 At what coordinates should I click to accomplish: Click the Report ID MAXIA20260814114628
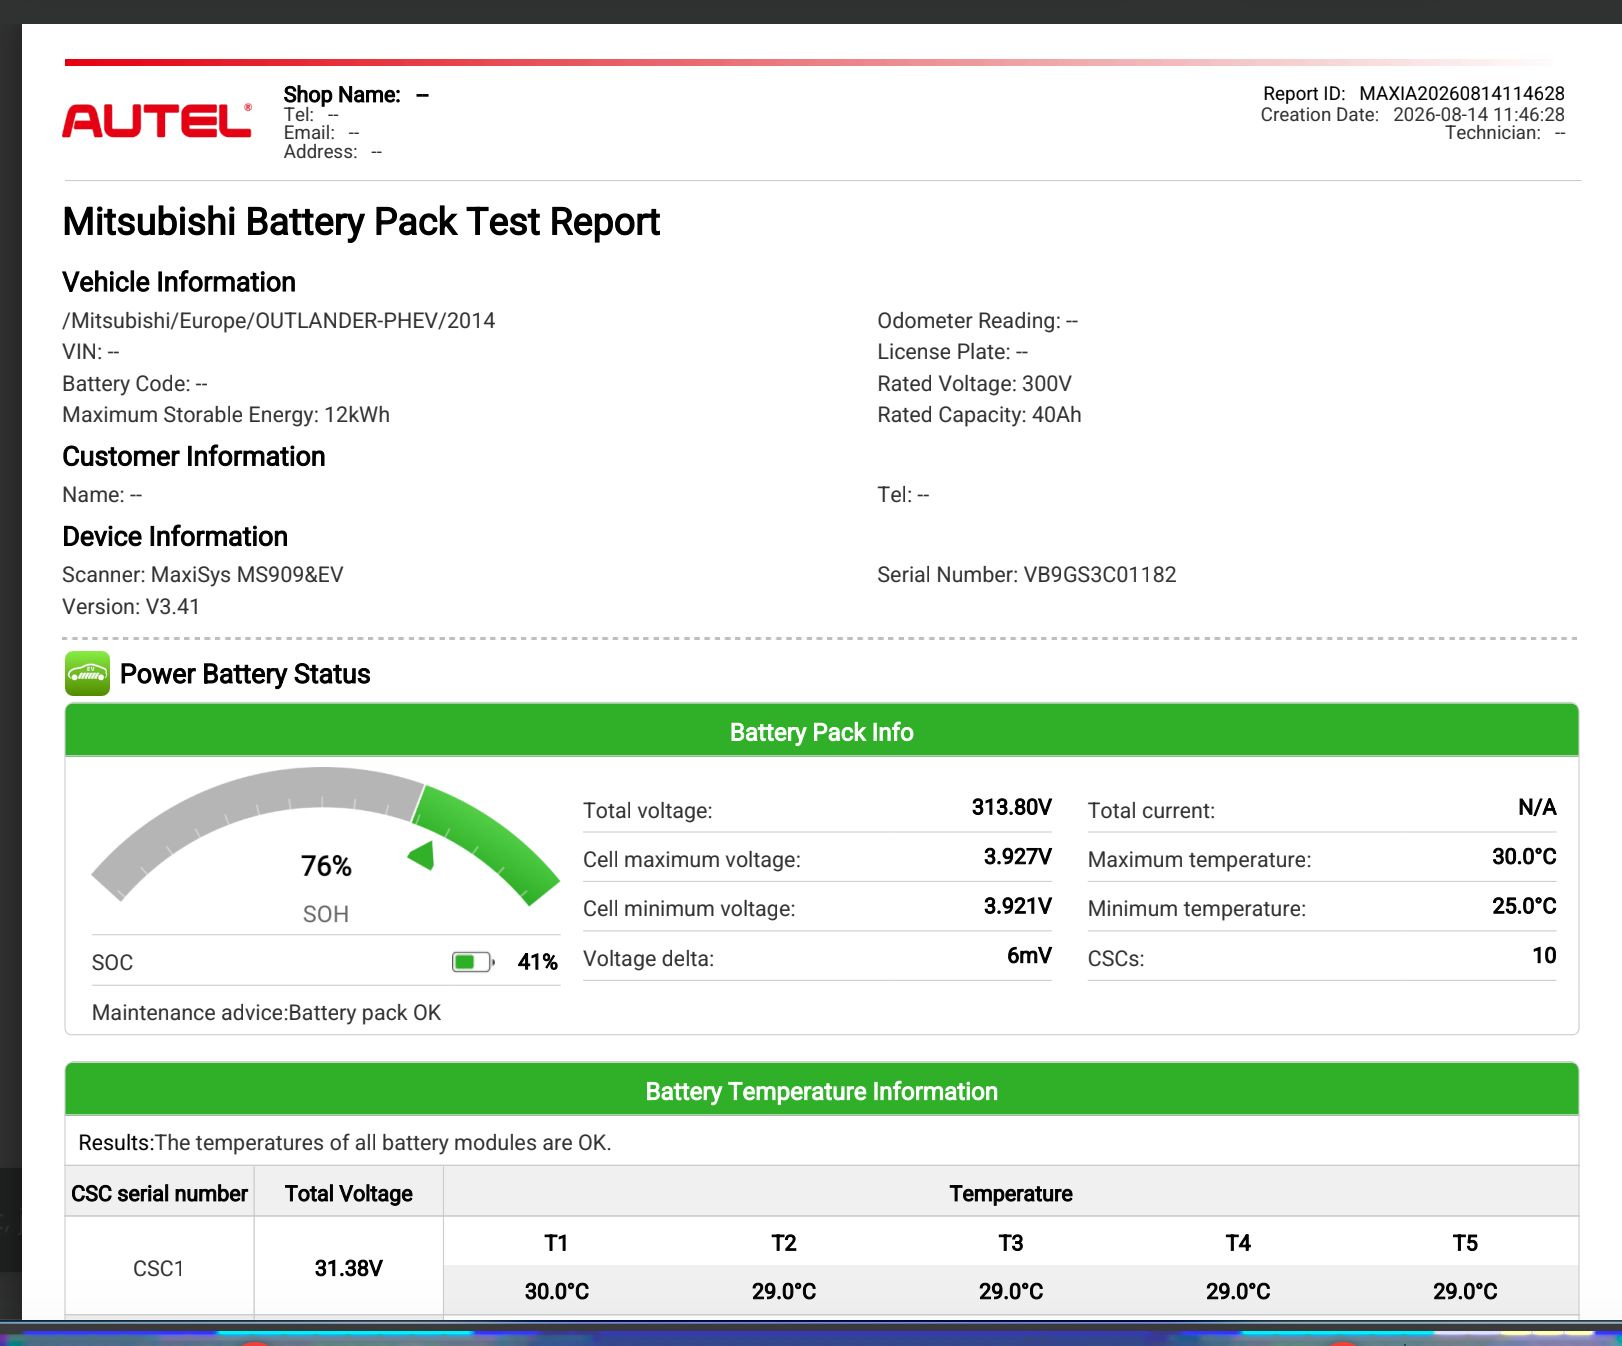click(x=1413, y=94)
